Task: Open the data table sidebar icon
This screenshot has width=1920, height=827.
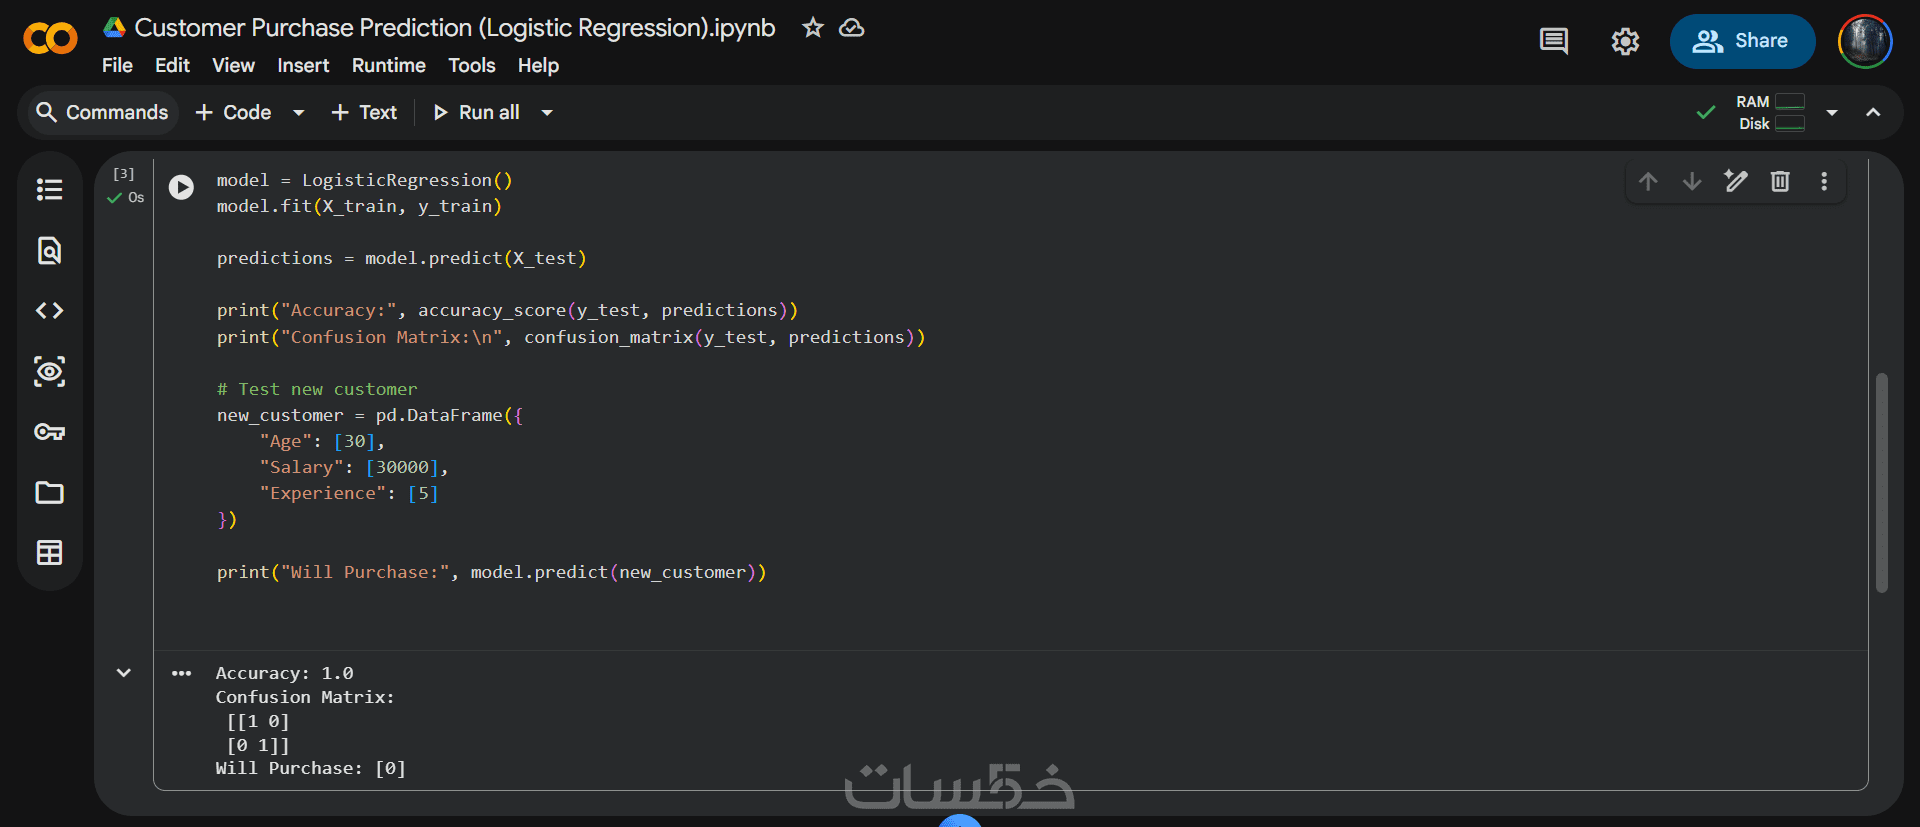Action: [x=49, y=553]
